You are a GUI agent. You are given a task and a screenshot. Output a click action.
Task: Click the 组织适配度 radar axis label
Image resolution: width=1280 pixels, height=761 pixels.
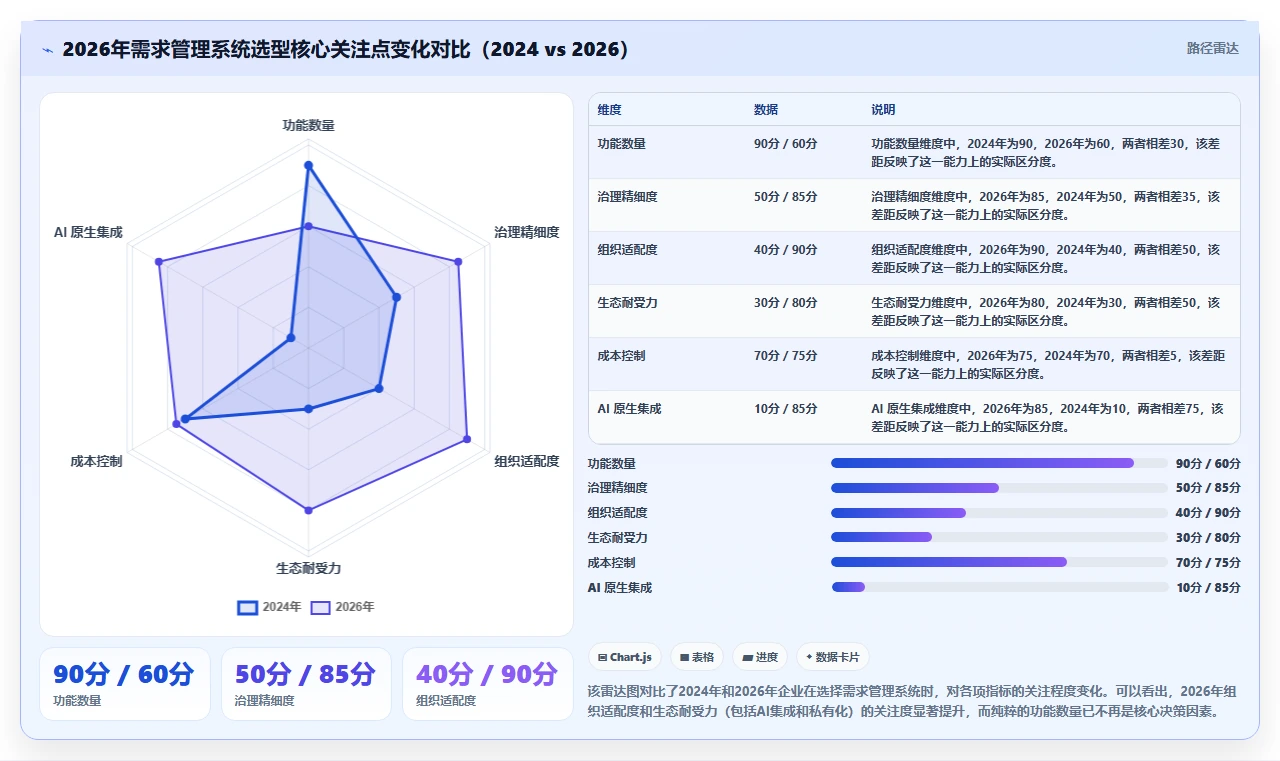[527, 461]
